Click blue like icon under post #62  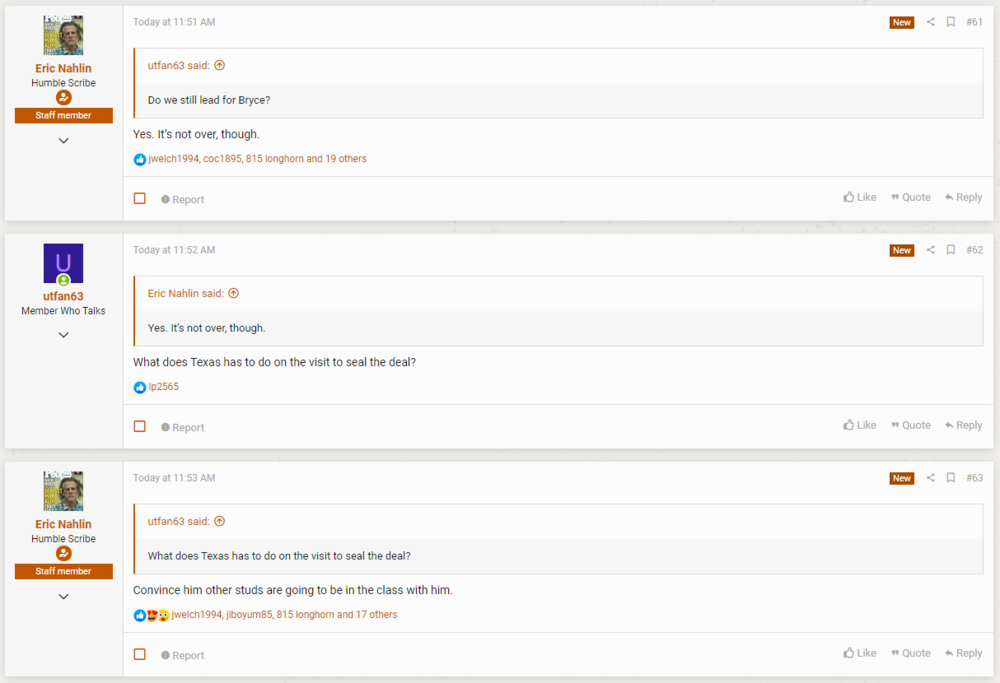(x=140, y=387)
